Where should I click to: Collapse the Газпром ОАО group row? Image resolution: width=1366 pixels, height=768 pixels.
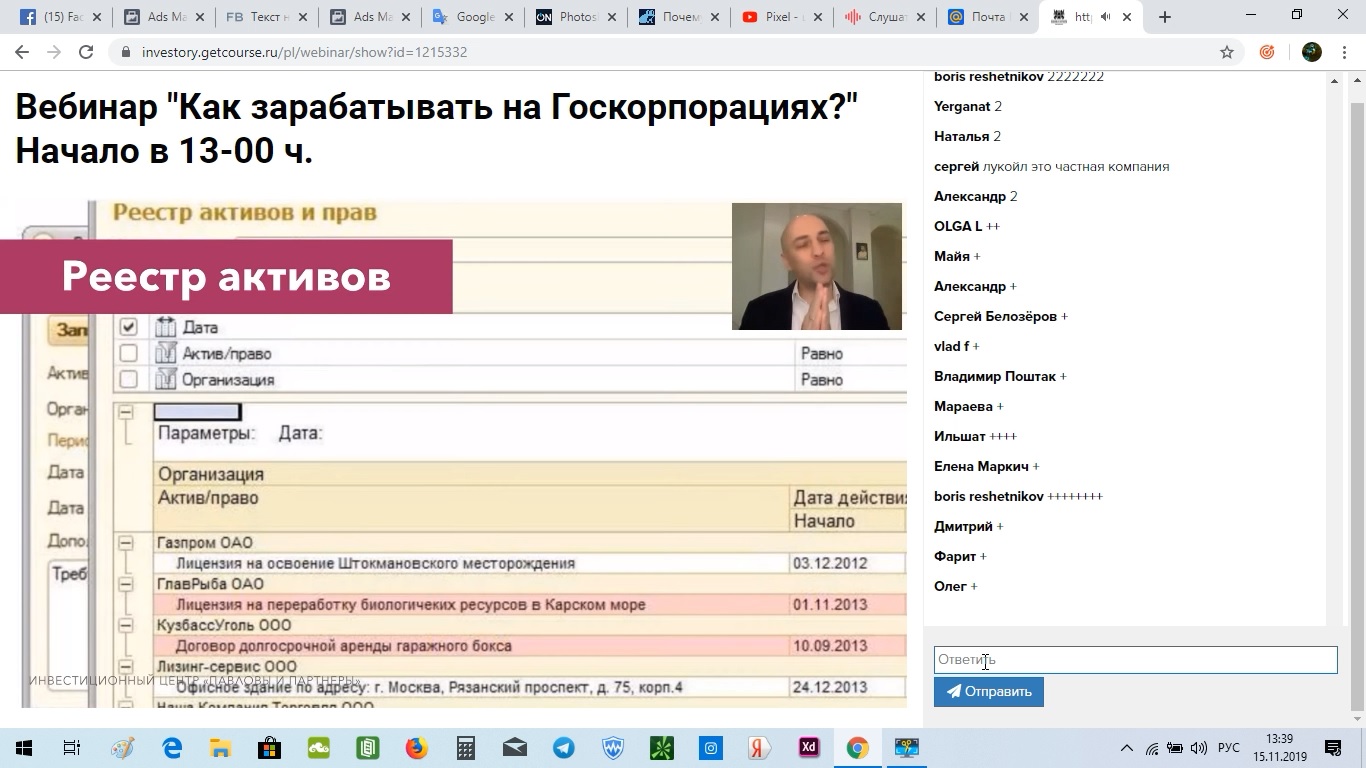(124, 541)
